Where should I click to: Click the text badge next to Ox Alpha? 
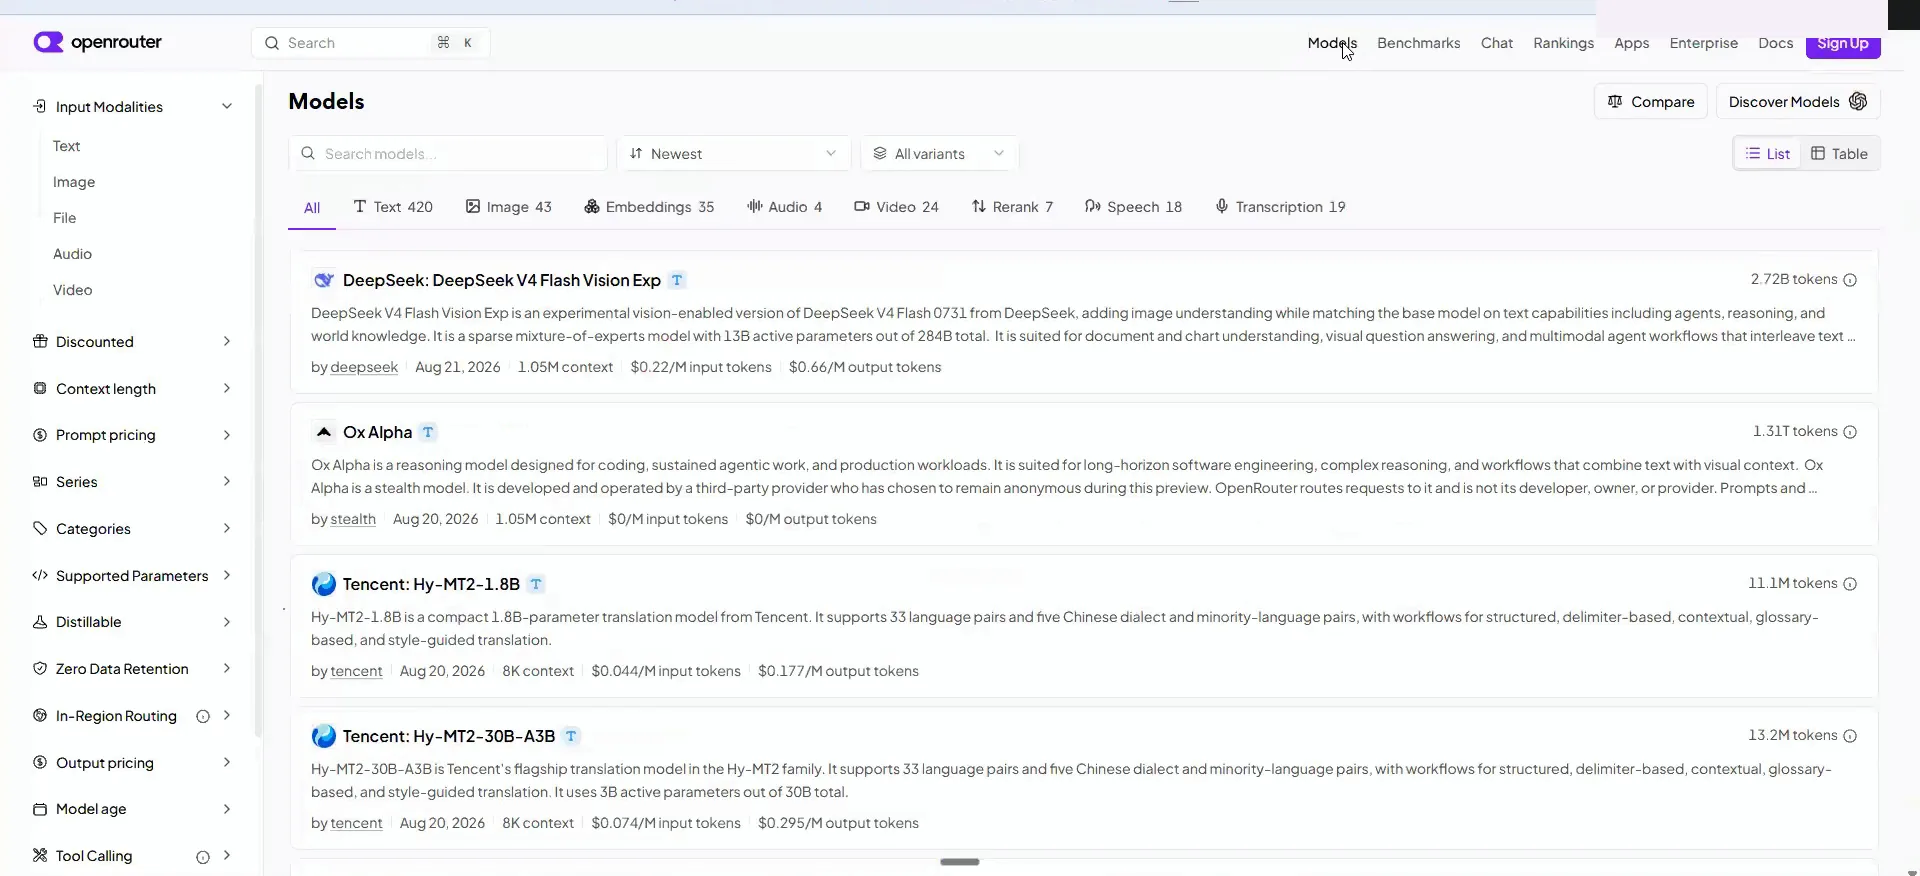point(428,432)
